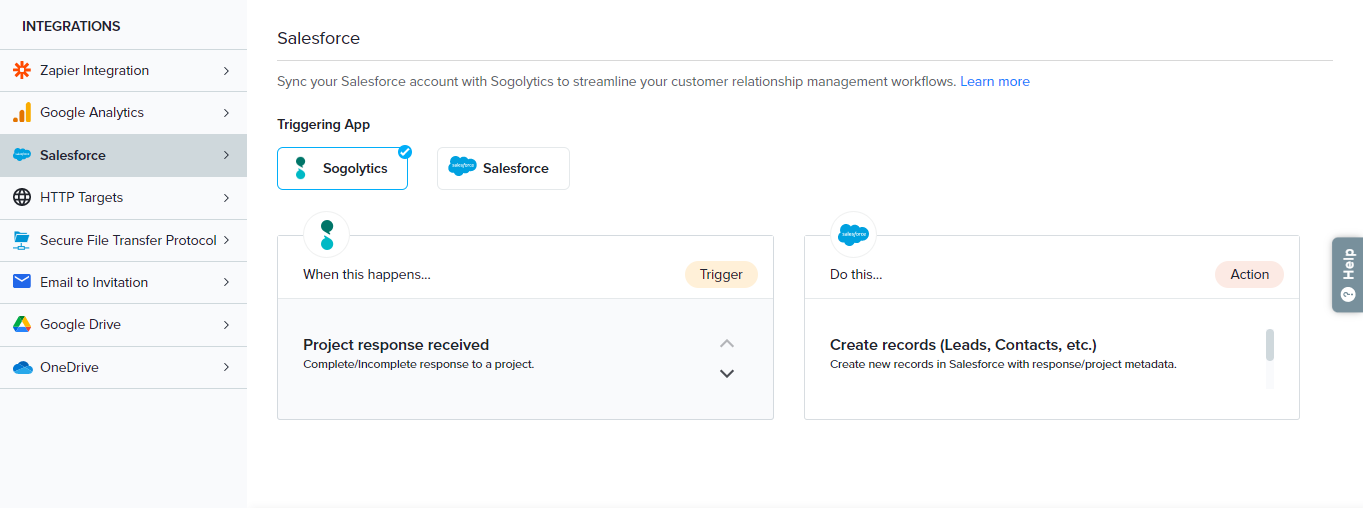
Task: Click the Google Analytics bar chart icon
Action: pyautogui.click(x=22, y=113)
